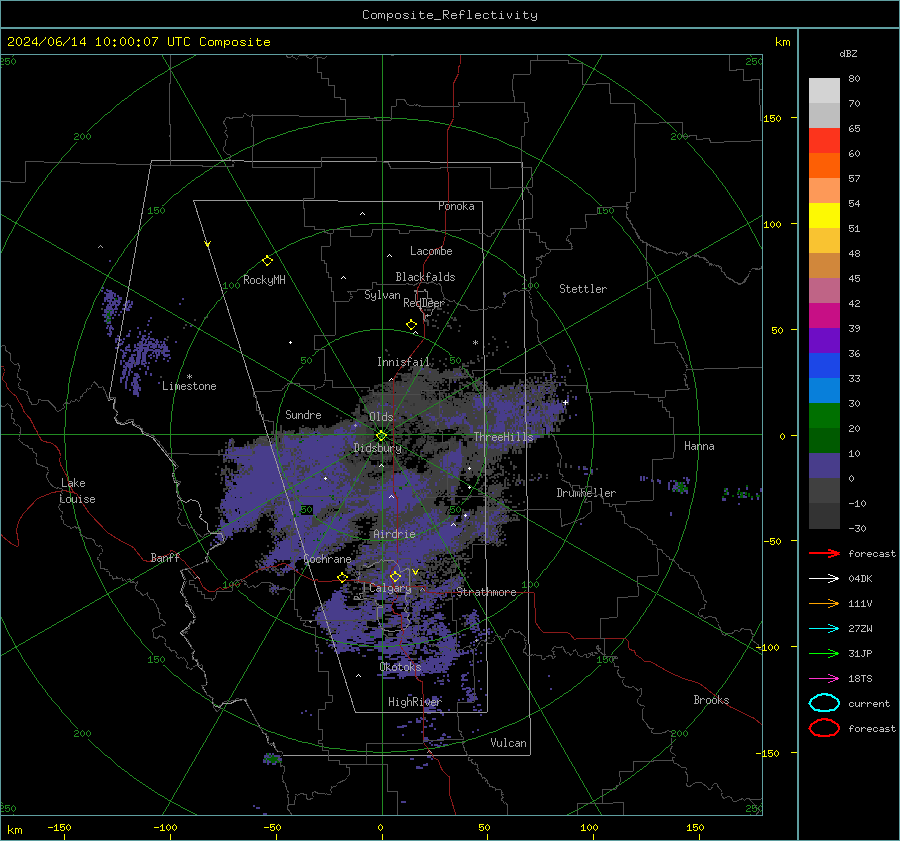
Task: Click the Olds town label
Action: coord(381,417)
